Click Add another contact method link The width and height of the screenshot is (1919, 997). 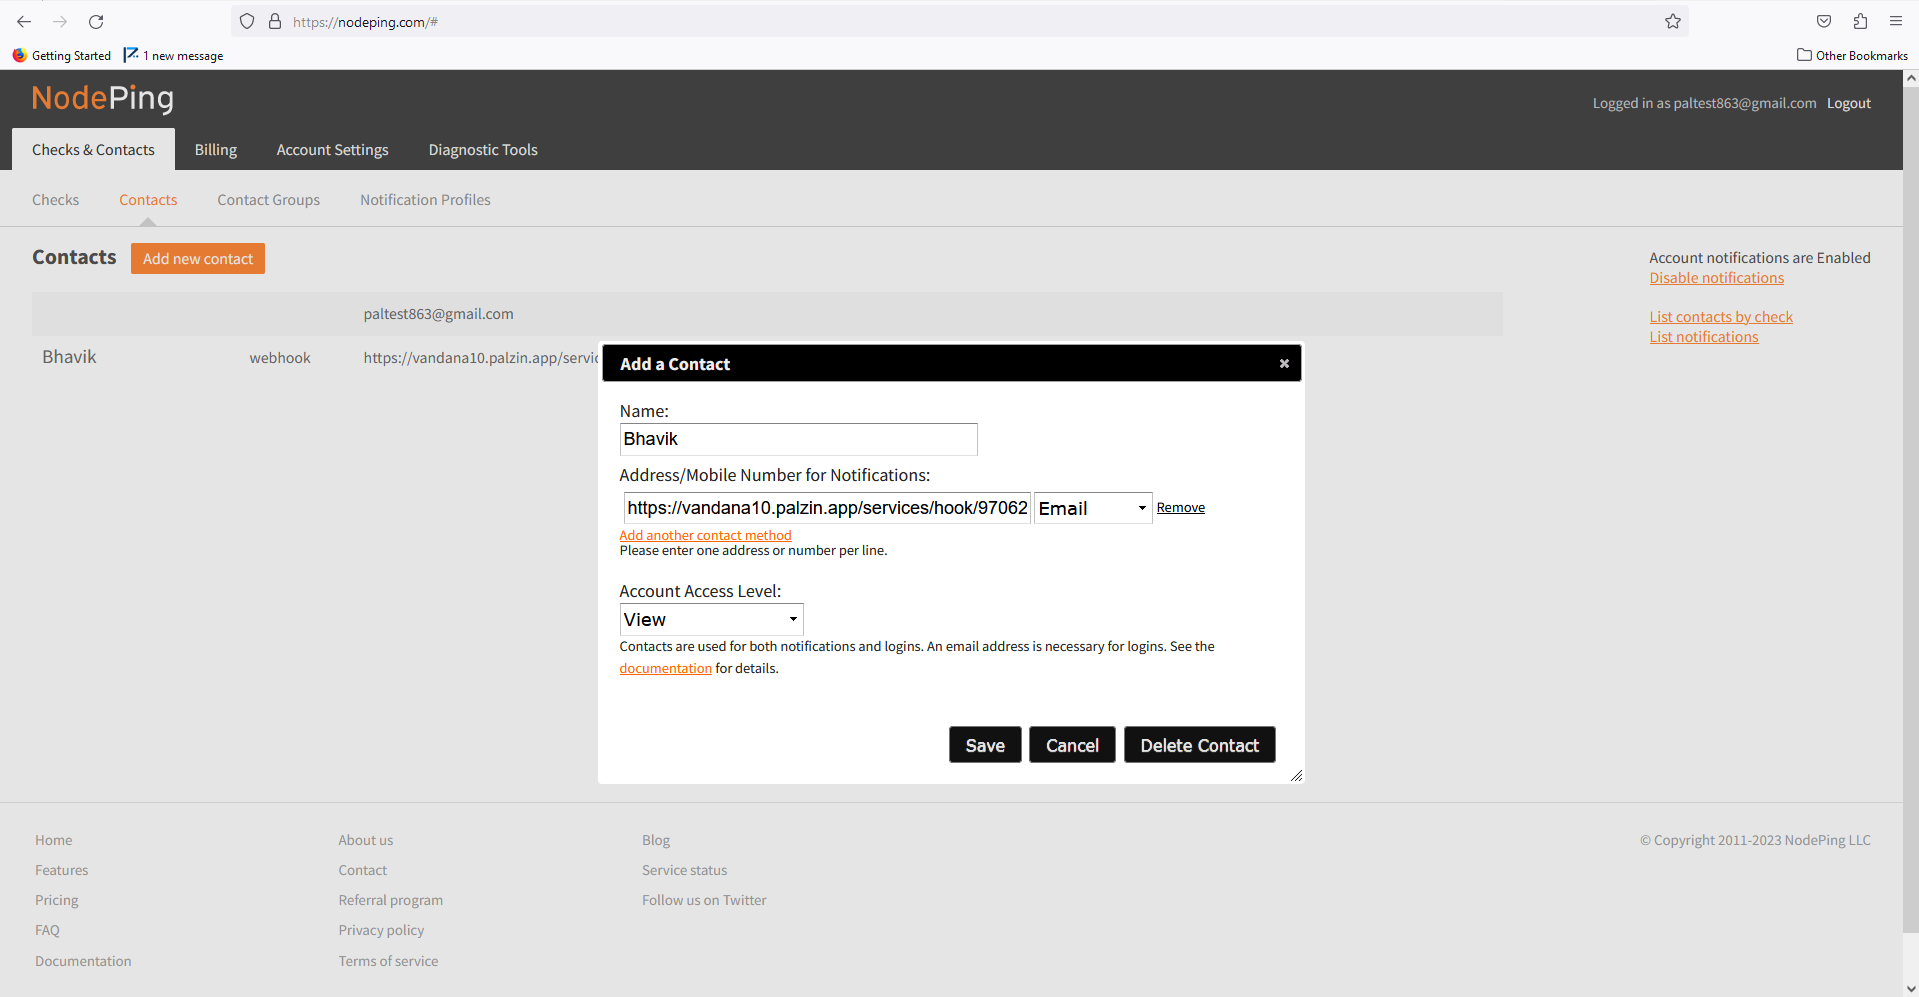pyautogui.click(x=705, y=535)
